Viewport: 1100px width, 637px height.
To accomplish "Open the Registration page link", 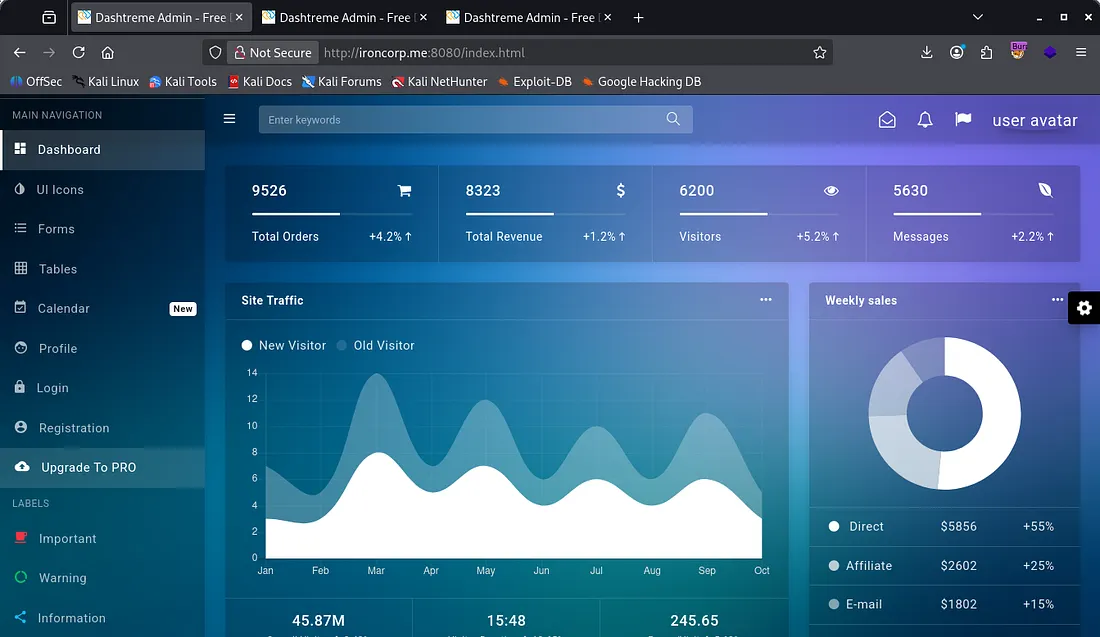I will click(74, 428).
